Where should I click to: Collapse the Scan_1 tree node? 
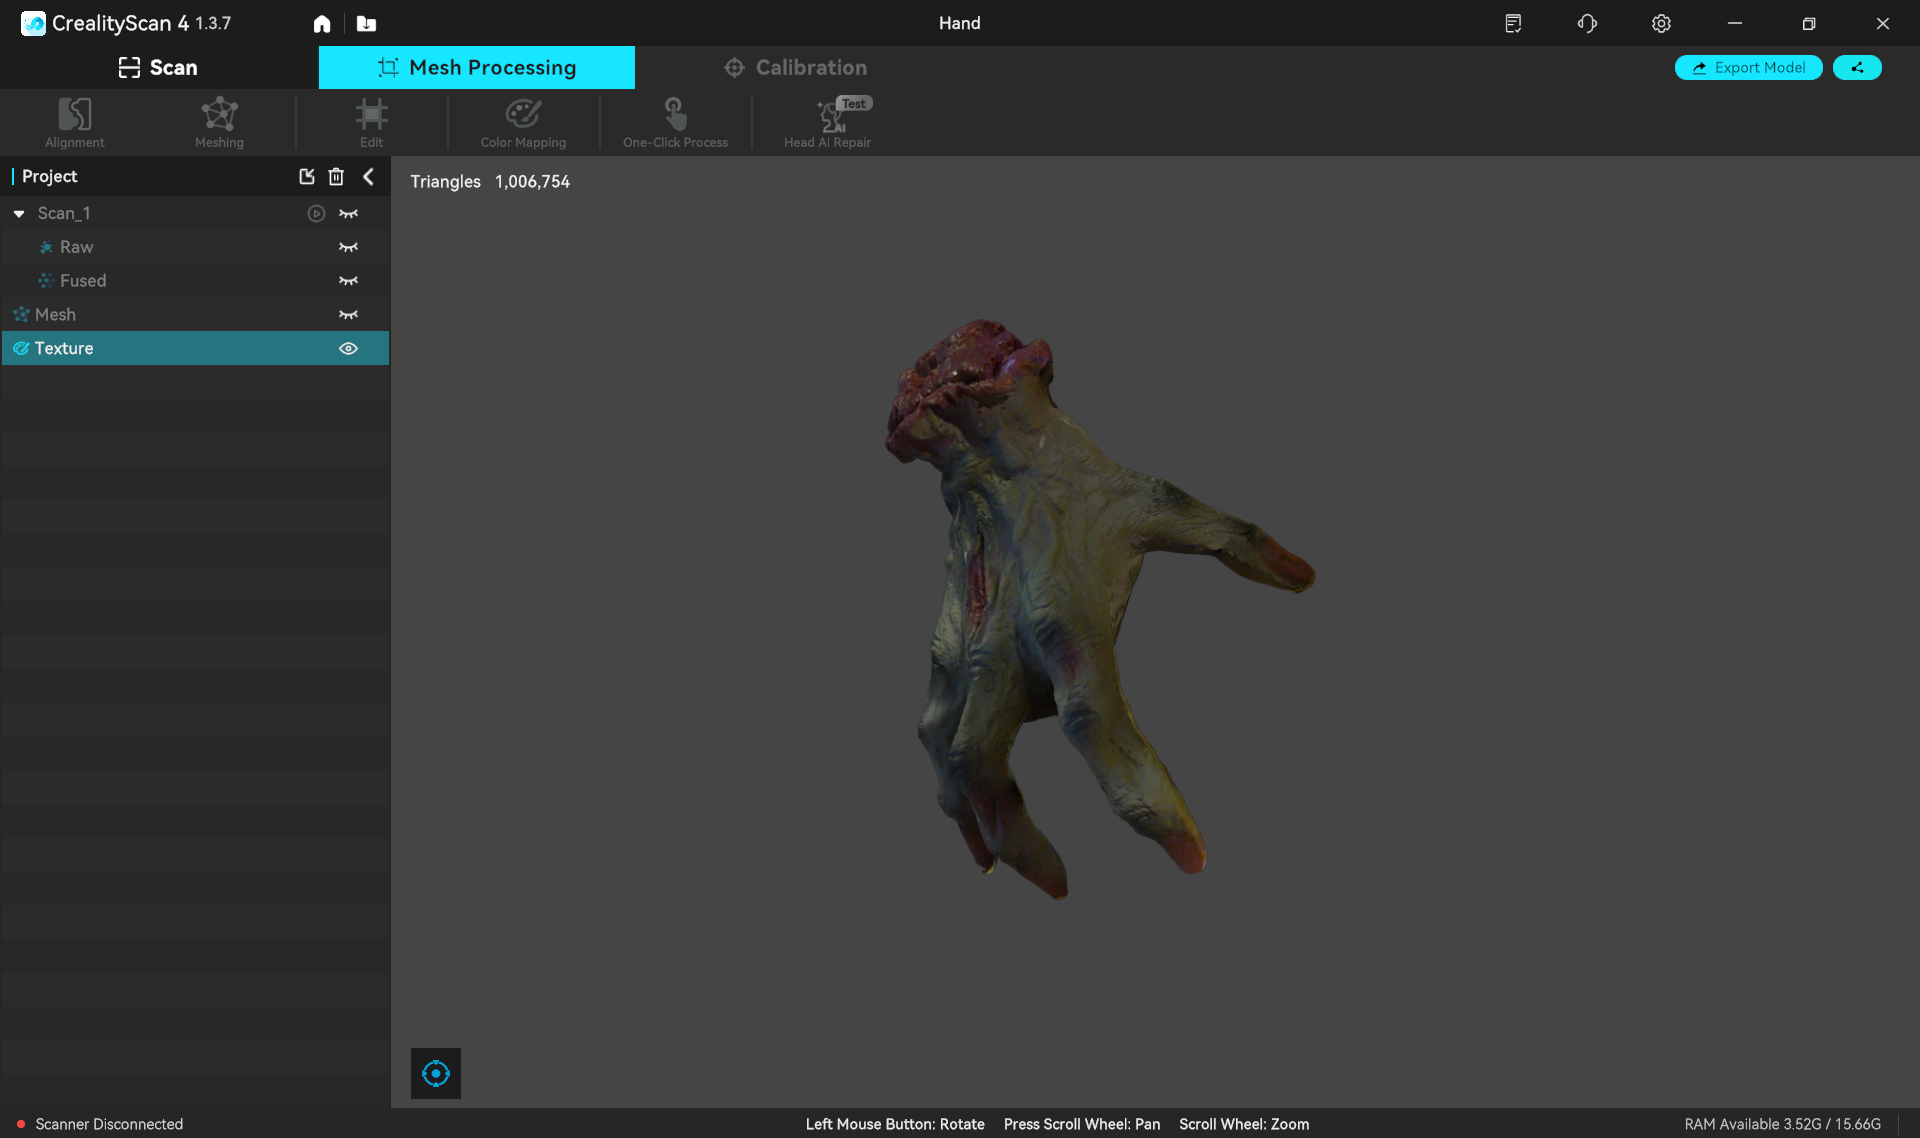[19, 214]
